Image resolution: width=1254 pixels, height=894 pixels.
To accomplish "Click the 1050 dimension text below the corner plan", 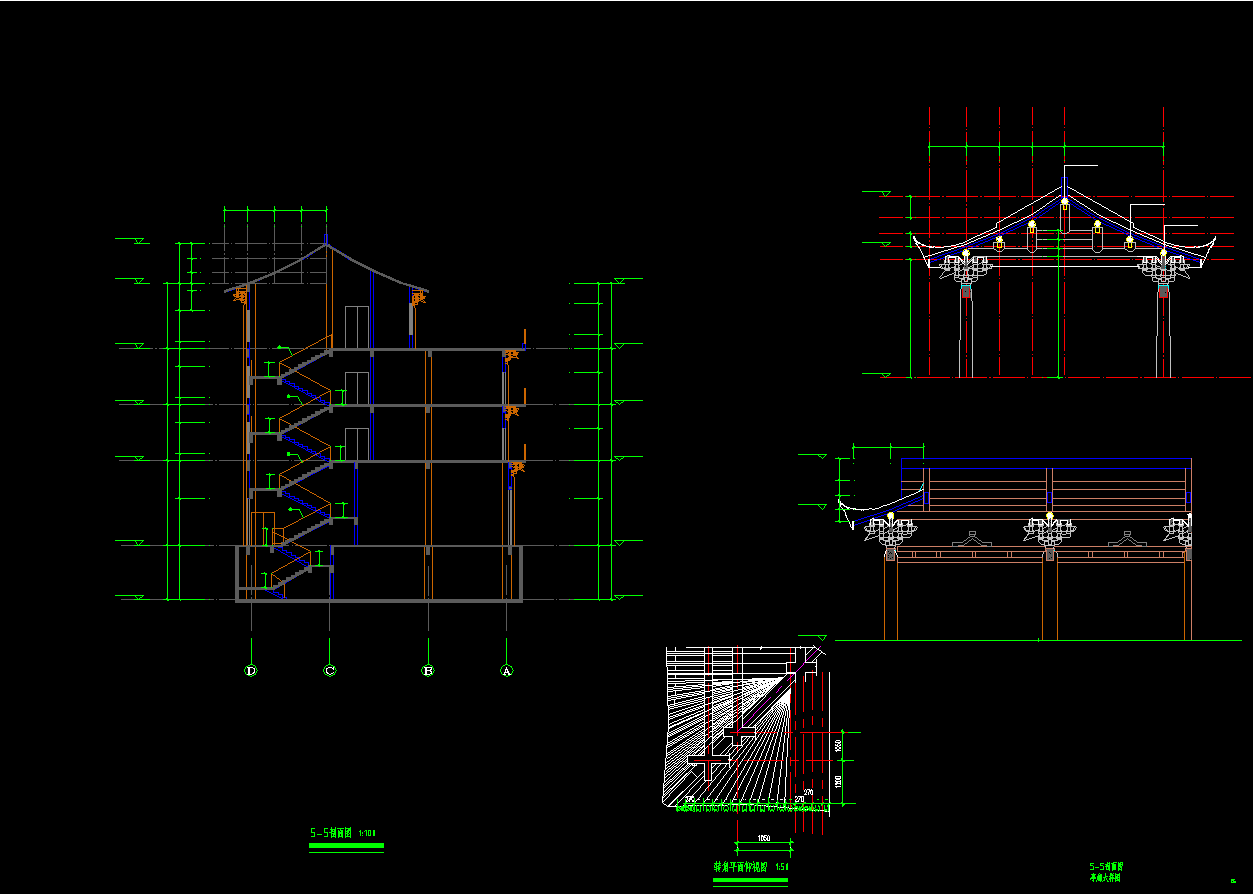I will click(x=764, y=838).
